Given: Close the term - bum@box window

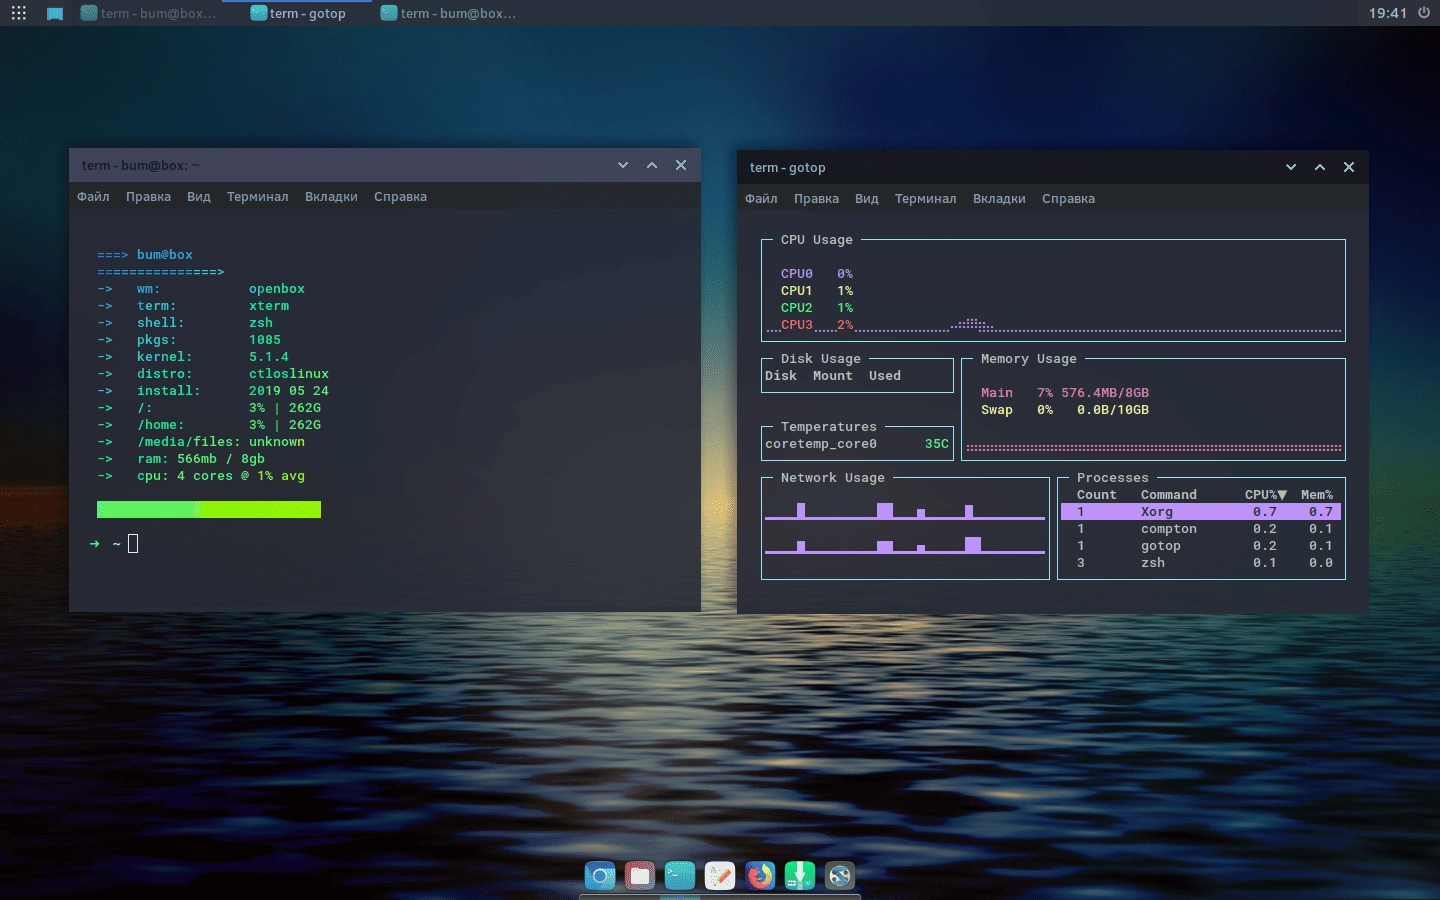Looking at the screenshot, I should (681, 165).
